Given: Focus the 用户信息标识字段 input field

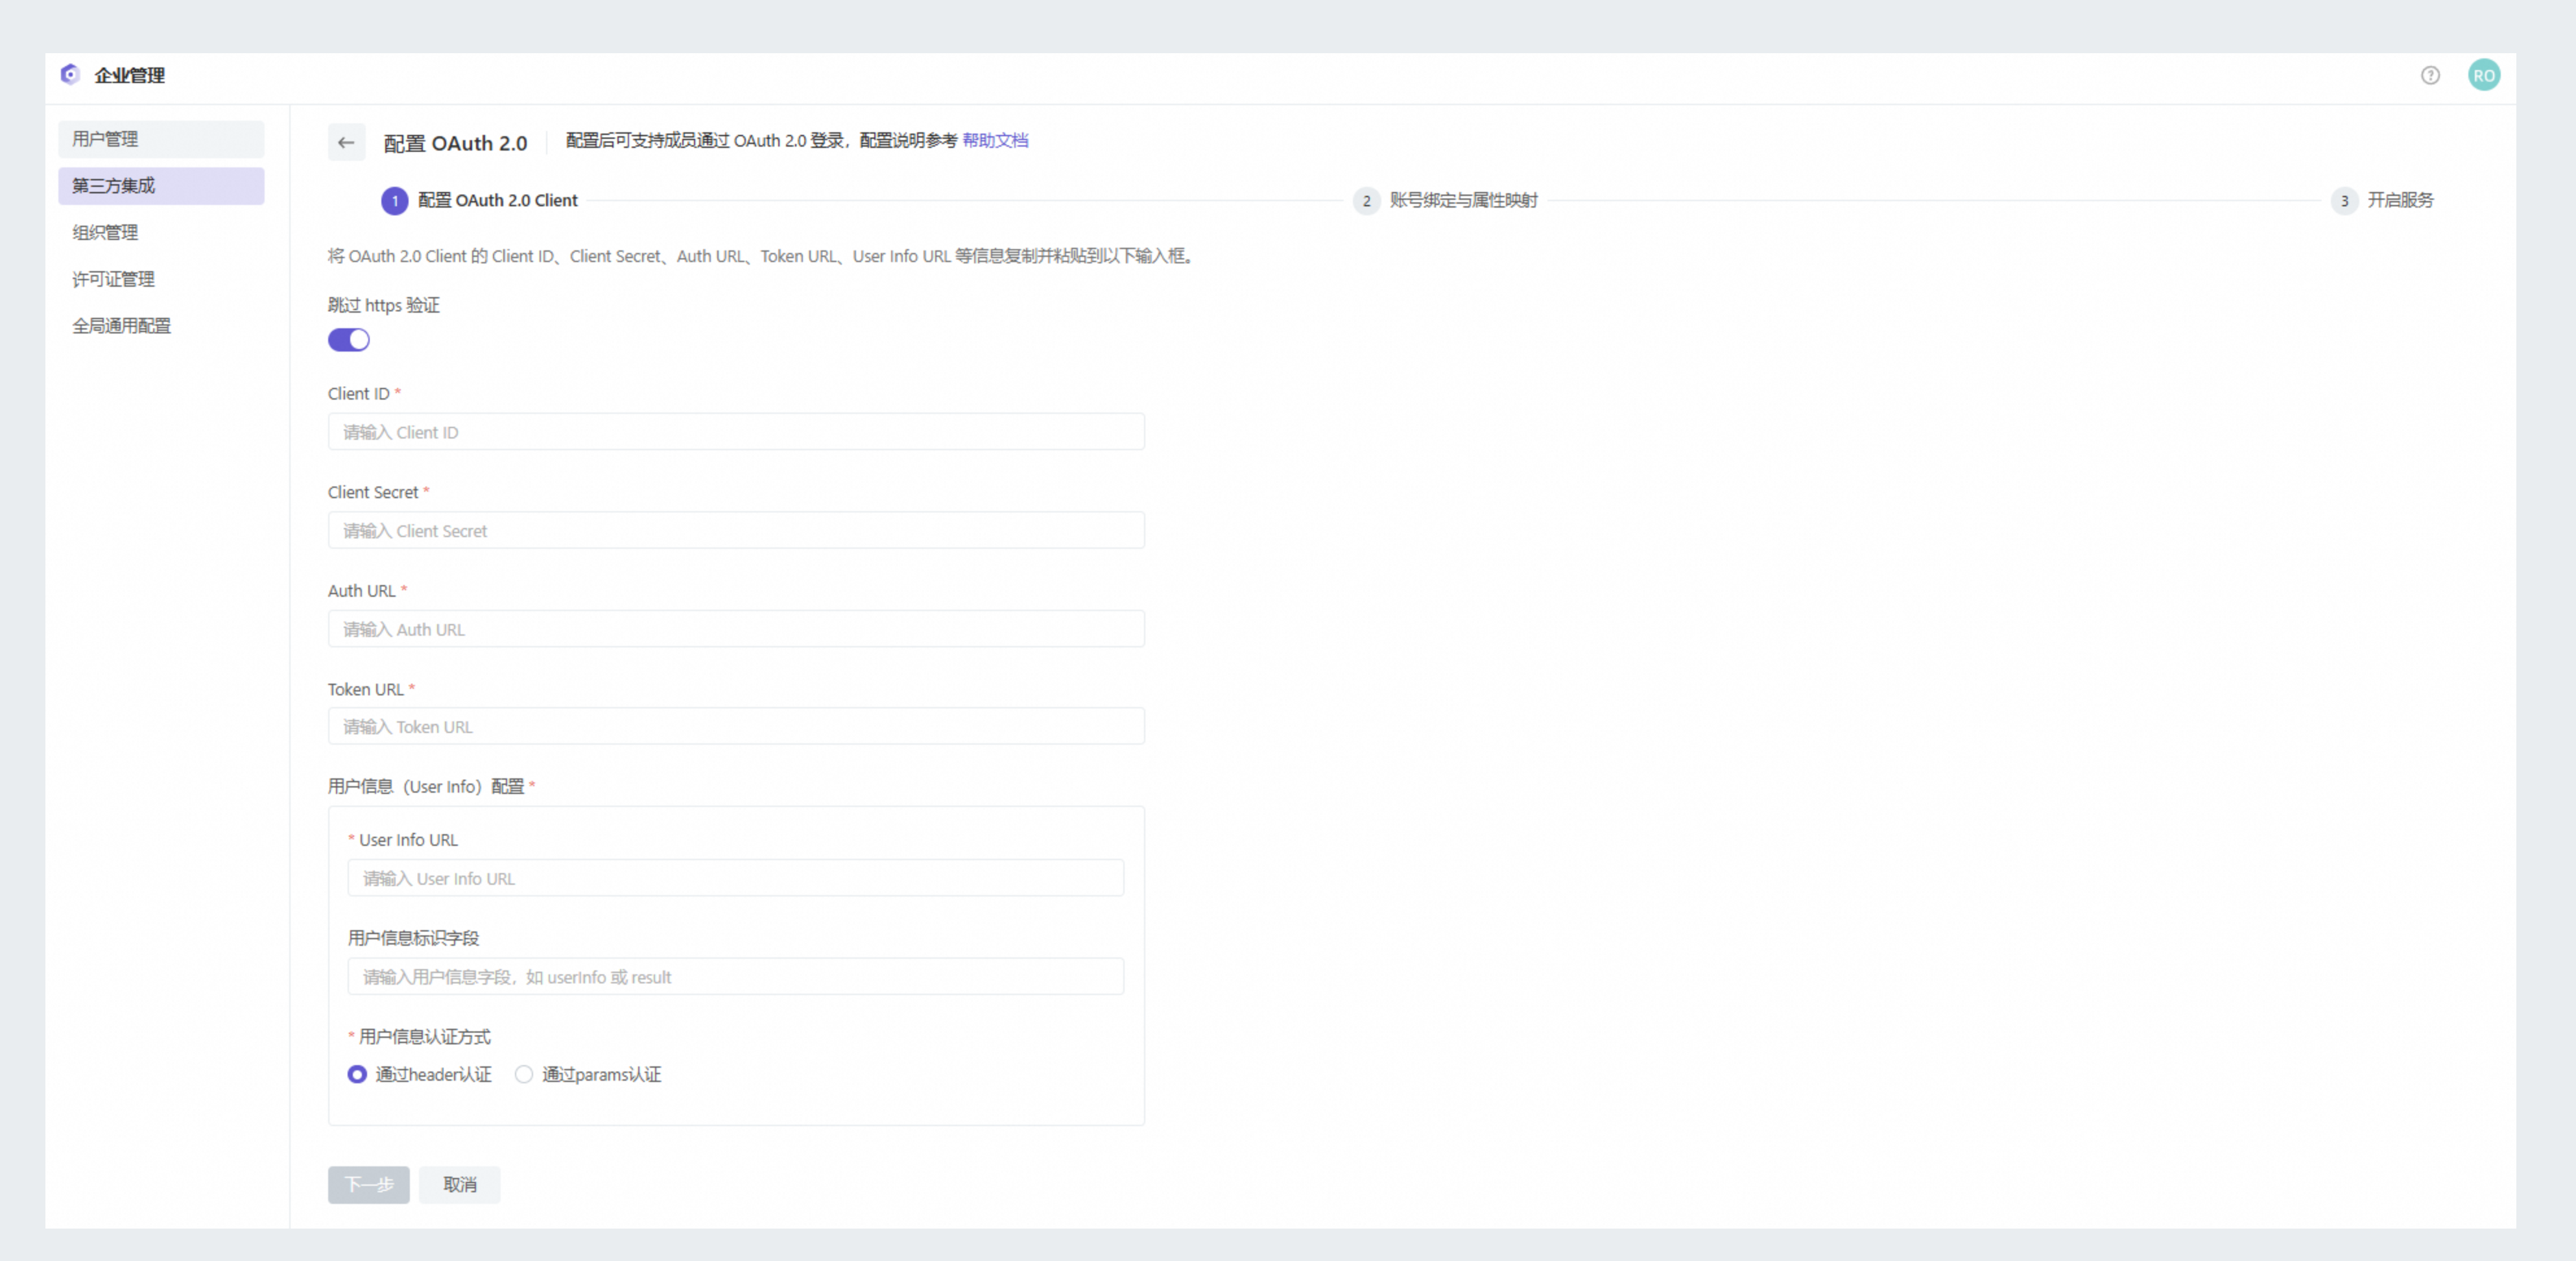Looking at the screenshot, I should point(736,977).
